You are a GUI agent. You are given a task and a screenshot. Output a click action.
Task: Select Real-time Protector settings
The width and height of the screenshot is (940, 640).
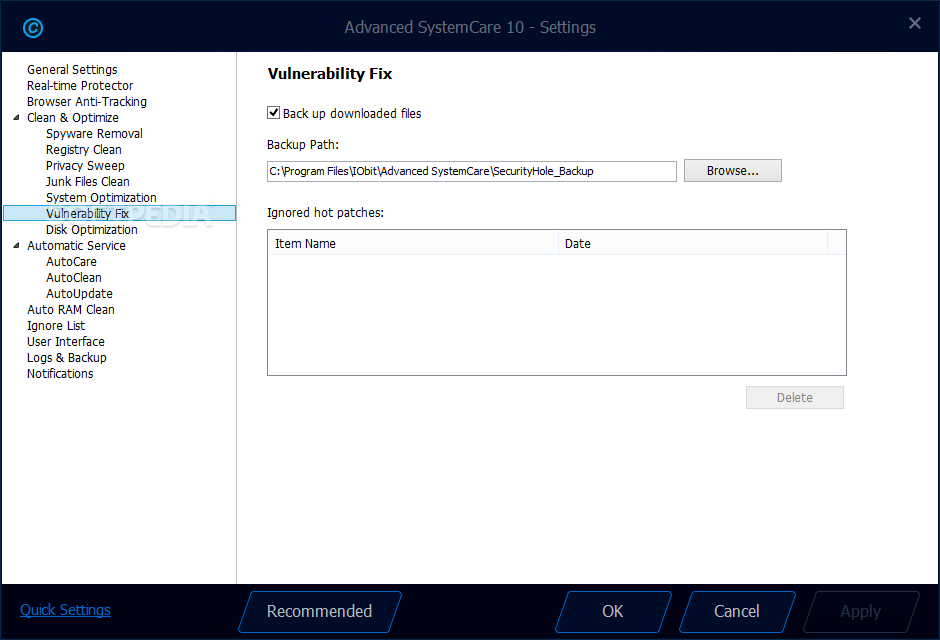80,86
